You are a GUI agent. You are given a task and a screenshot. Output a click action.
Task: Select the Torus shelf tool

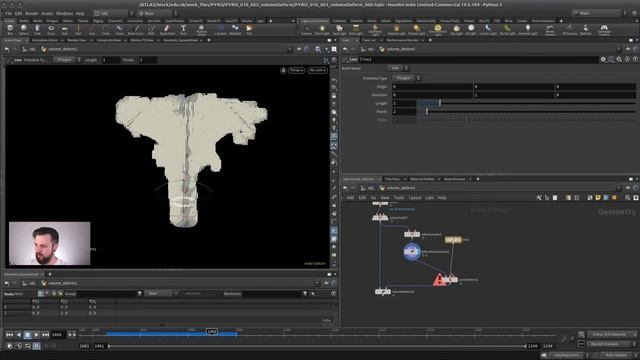(51, 29)
